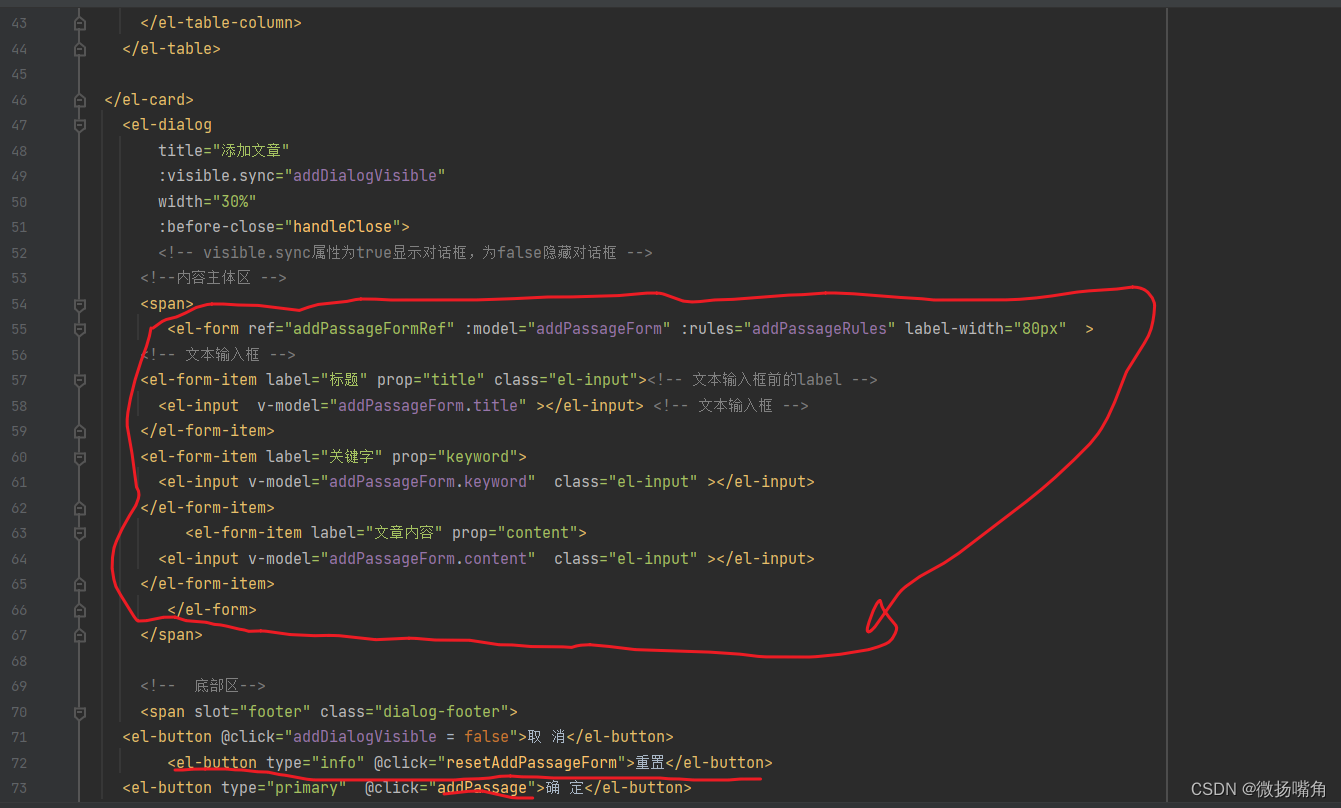
Task: Click the prop value "content" on line 63
Action: pos(538,533)
